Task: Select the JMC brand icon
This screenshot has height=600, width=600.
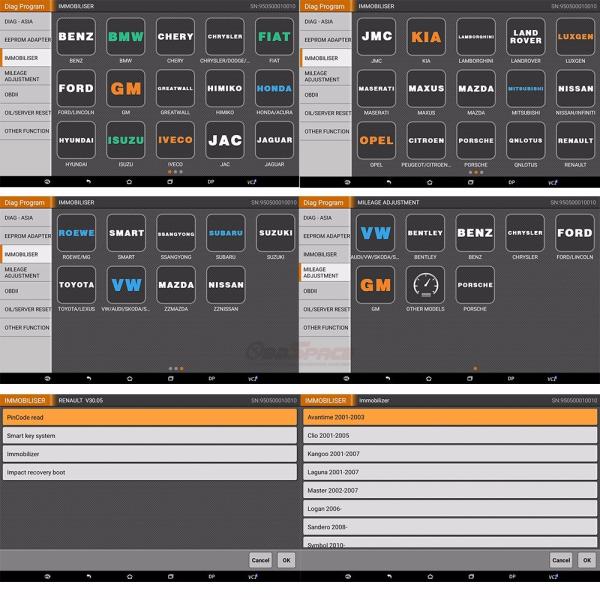Action: click(x=377, y=37)
